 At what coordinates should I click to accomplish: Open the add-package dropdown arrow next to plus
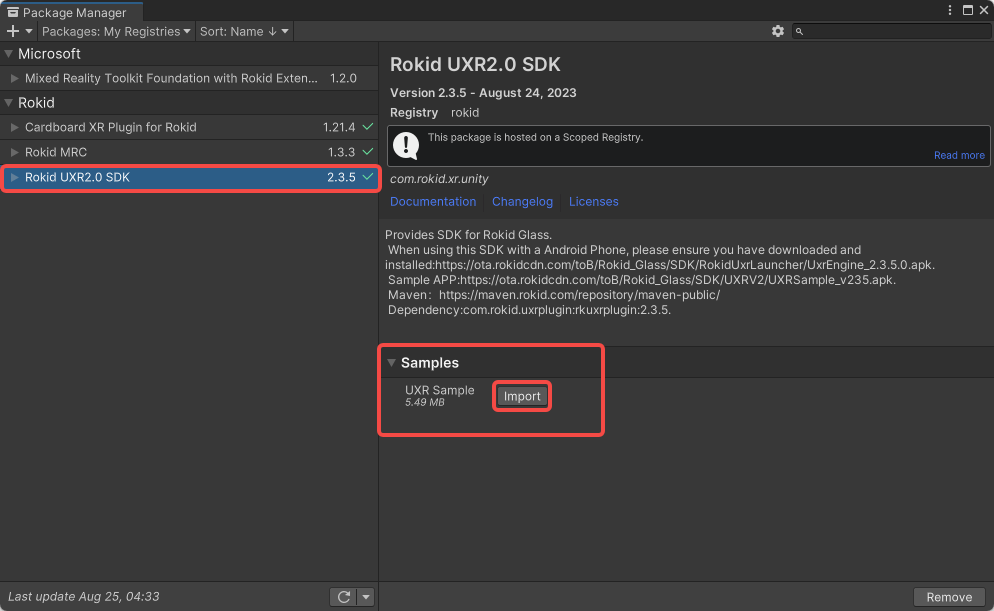pos(29,31)
